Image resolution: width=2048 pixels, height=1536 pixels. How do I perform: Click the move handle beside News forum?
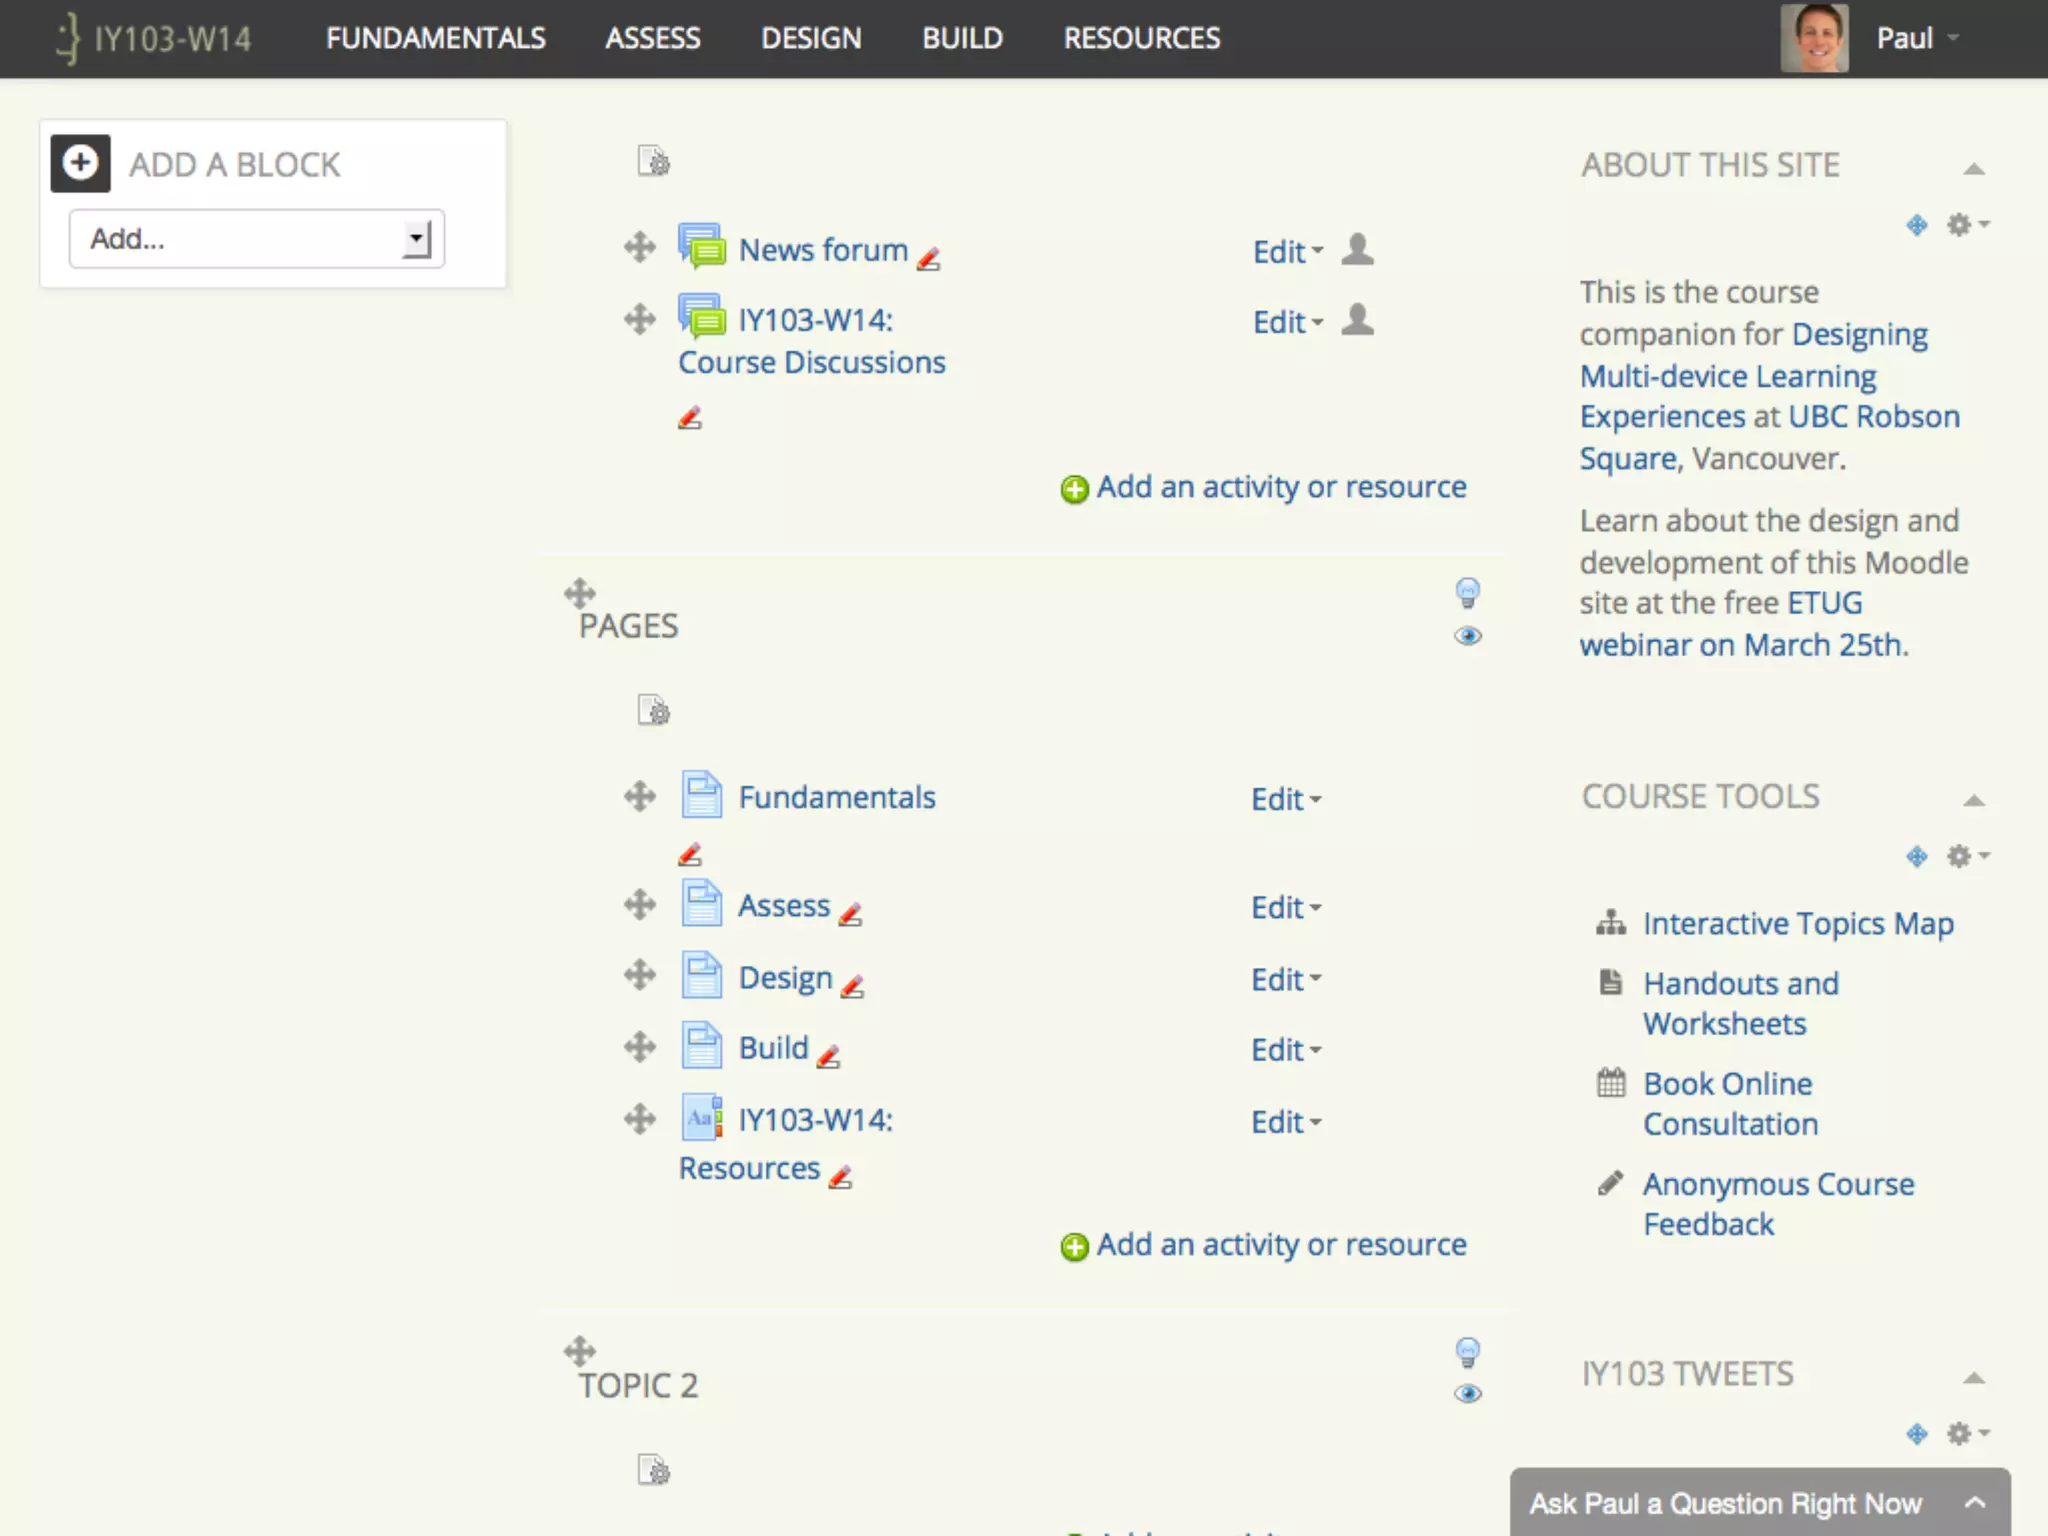pos(639,247)
